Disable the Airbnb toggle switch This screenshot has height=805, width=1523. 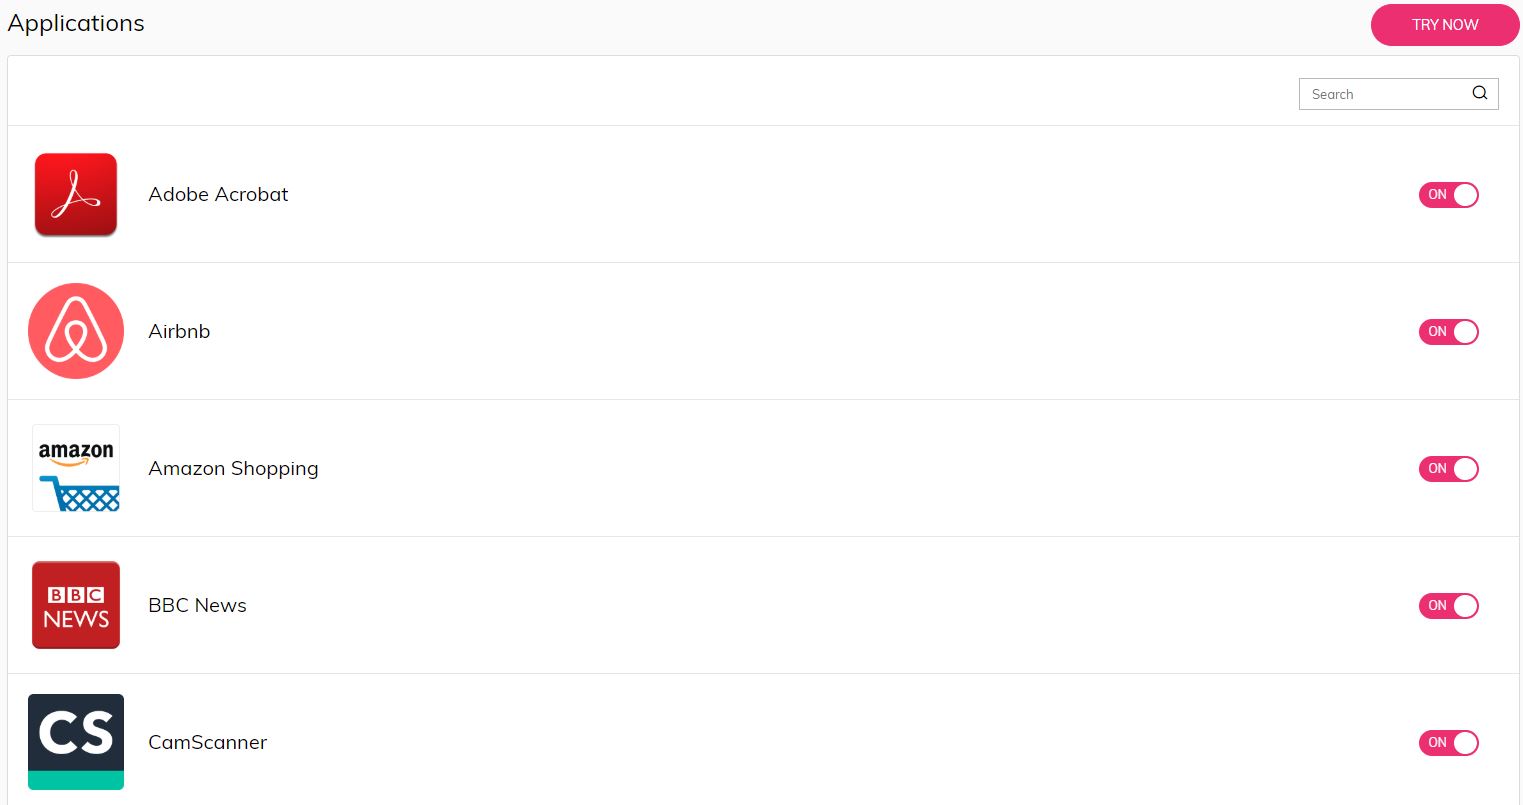pos(1448,332)
